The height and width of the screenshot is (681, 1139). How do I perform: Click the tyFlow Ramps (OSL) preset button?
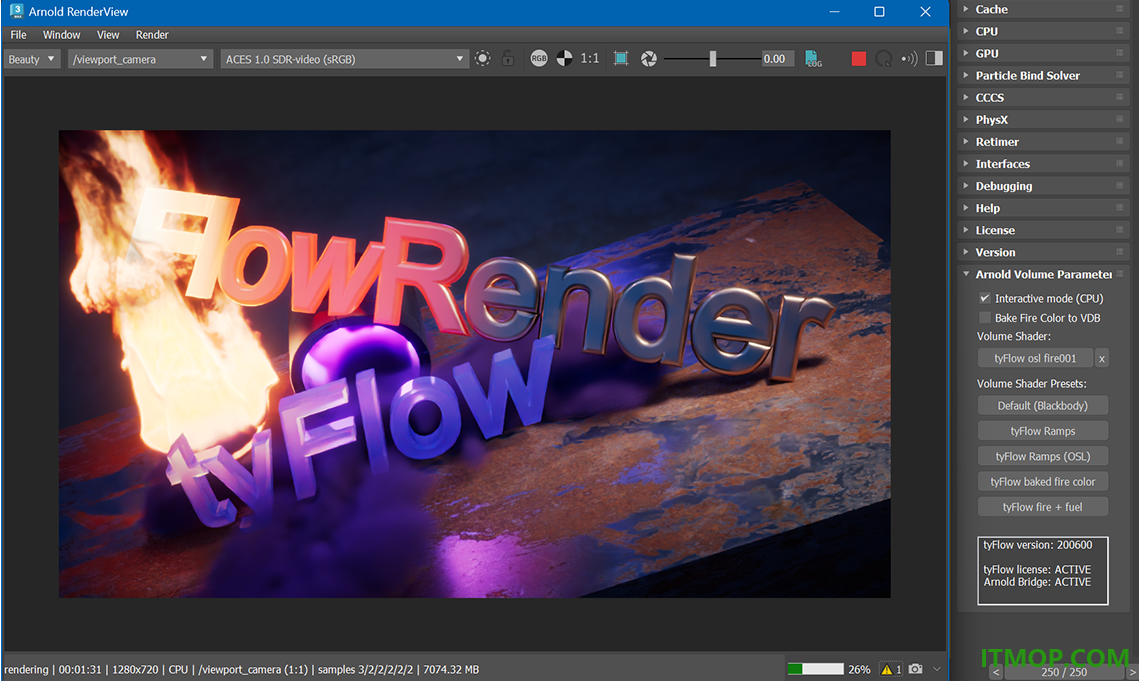coord(1042,456)
